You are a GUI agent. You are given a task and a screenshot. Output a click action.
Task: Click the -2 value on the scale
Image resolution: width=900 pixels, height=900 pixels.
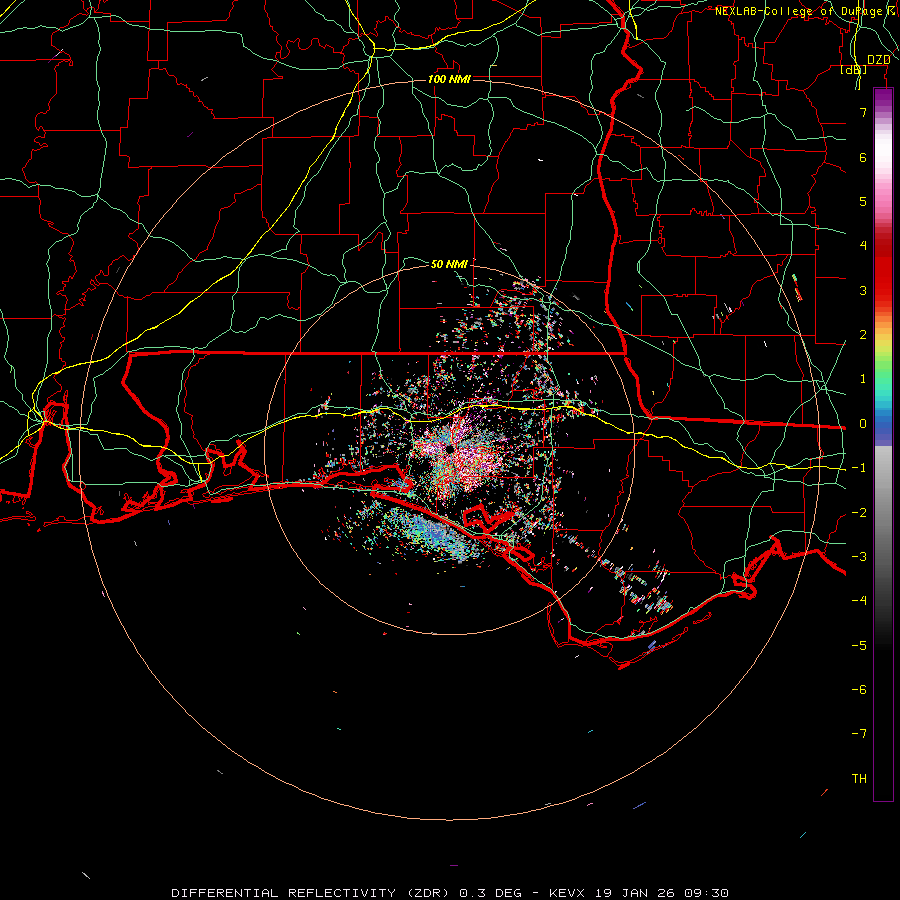(x=859, y=513)
